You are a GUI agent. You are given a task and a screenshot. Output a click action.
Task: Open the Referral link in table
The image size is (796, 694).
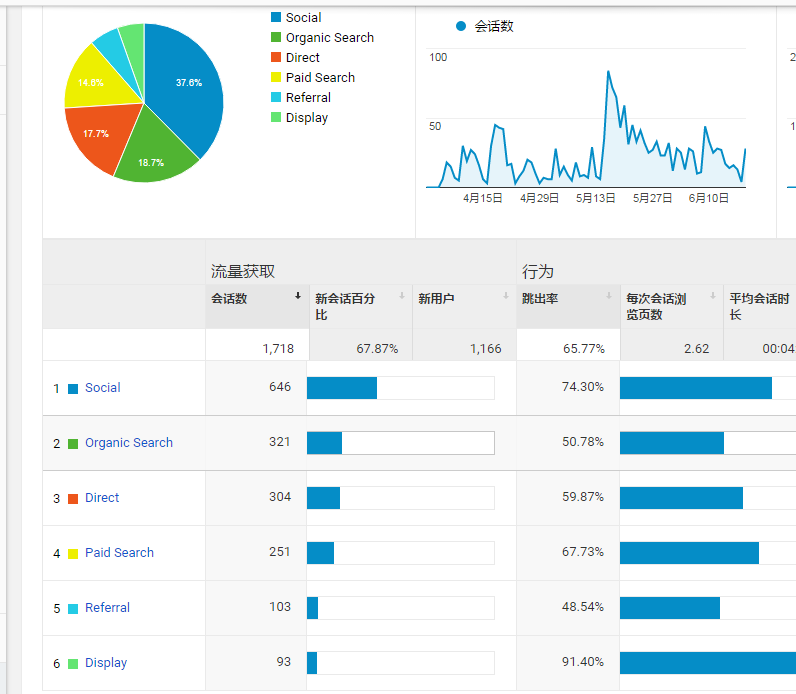(107, 608)
